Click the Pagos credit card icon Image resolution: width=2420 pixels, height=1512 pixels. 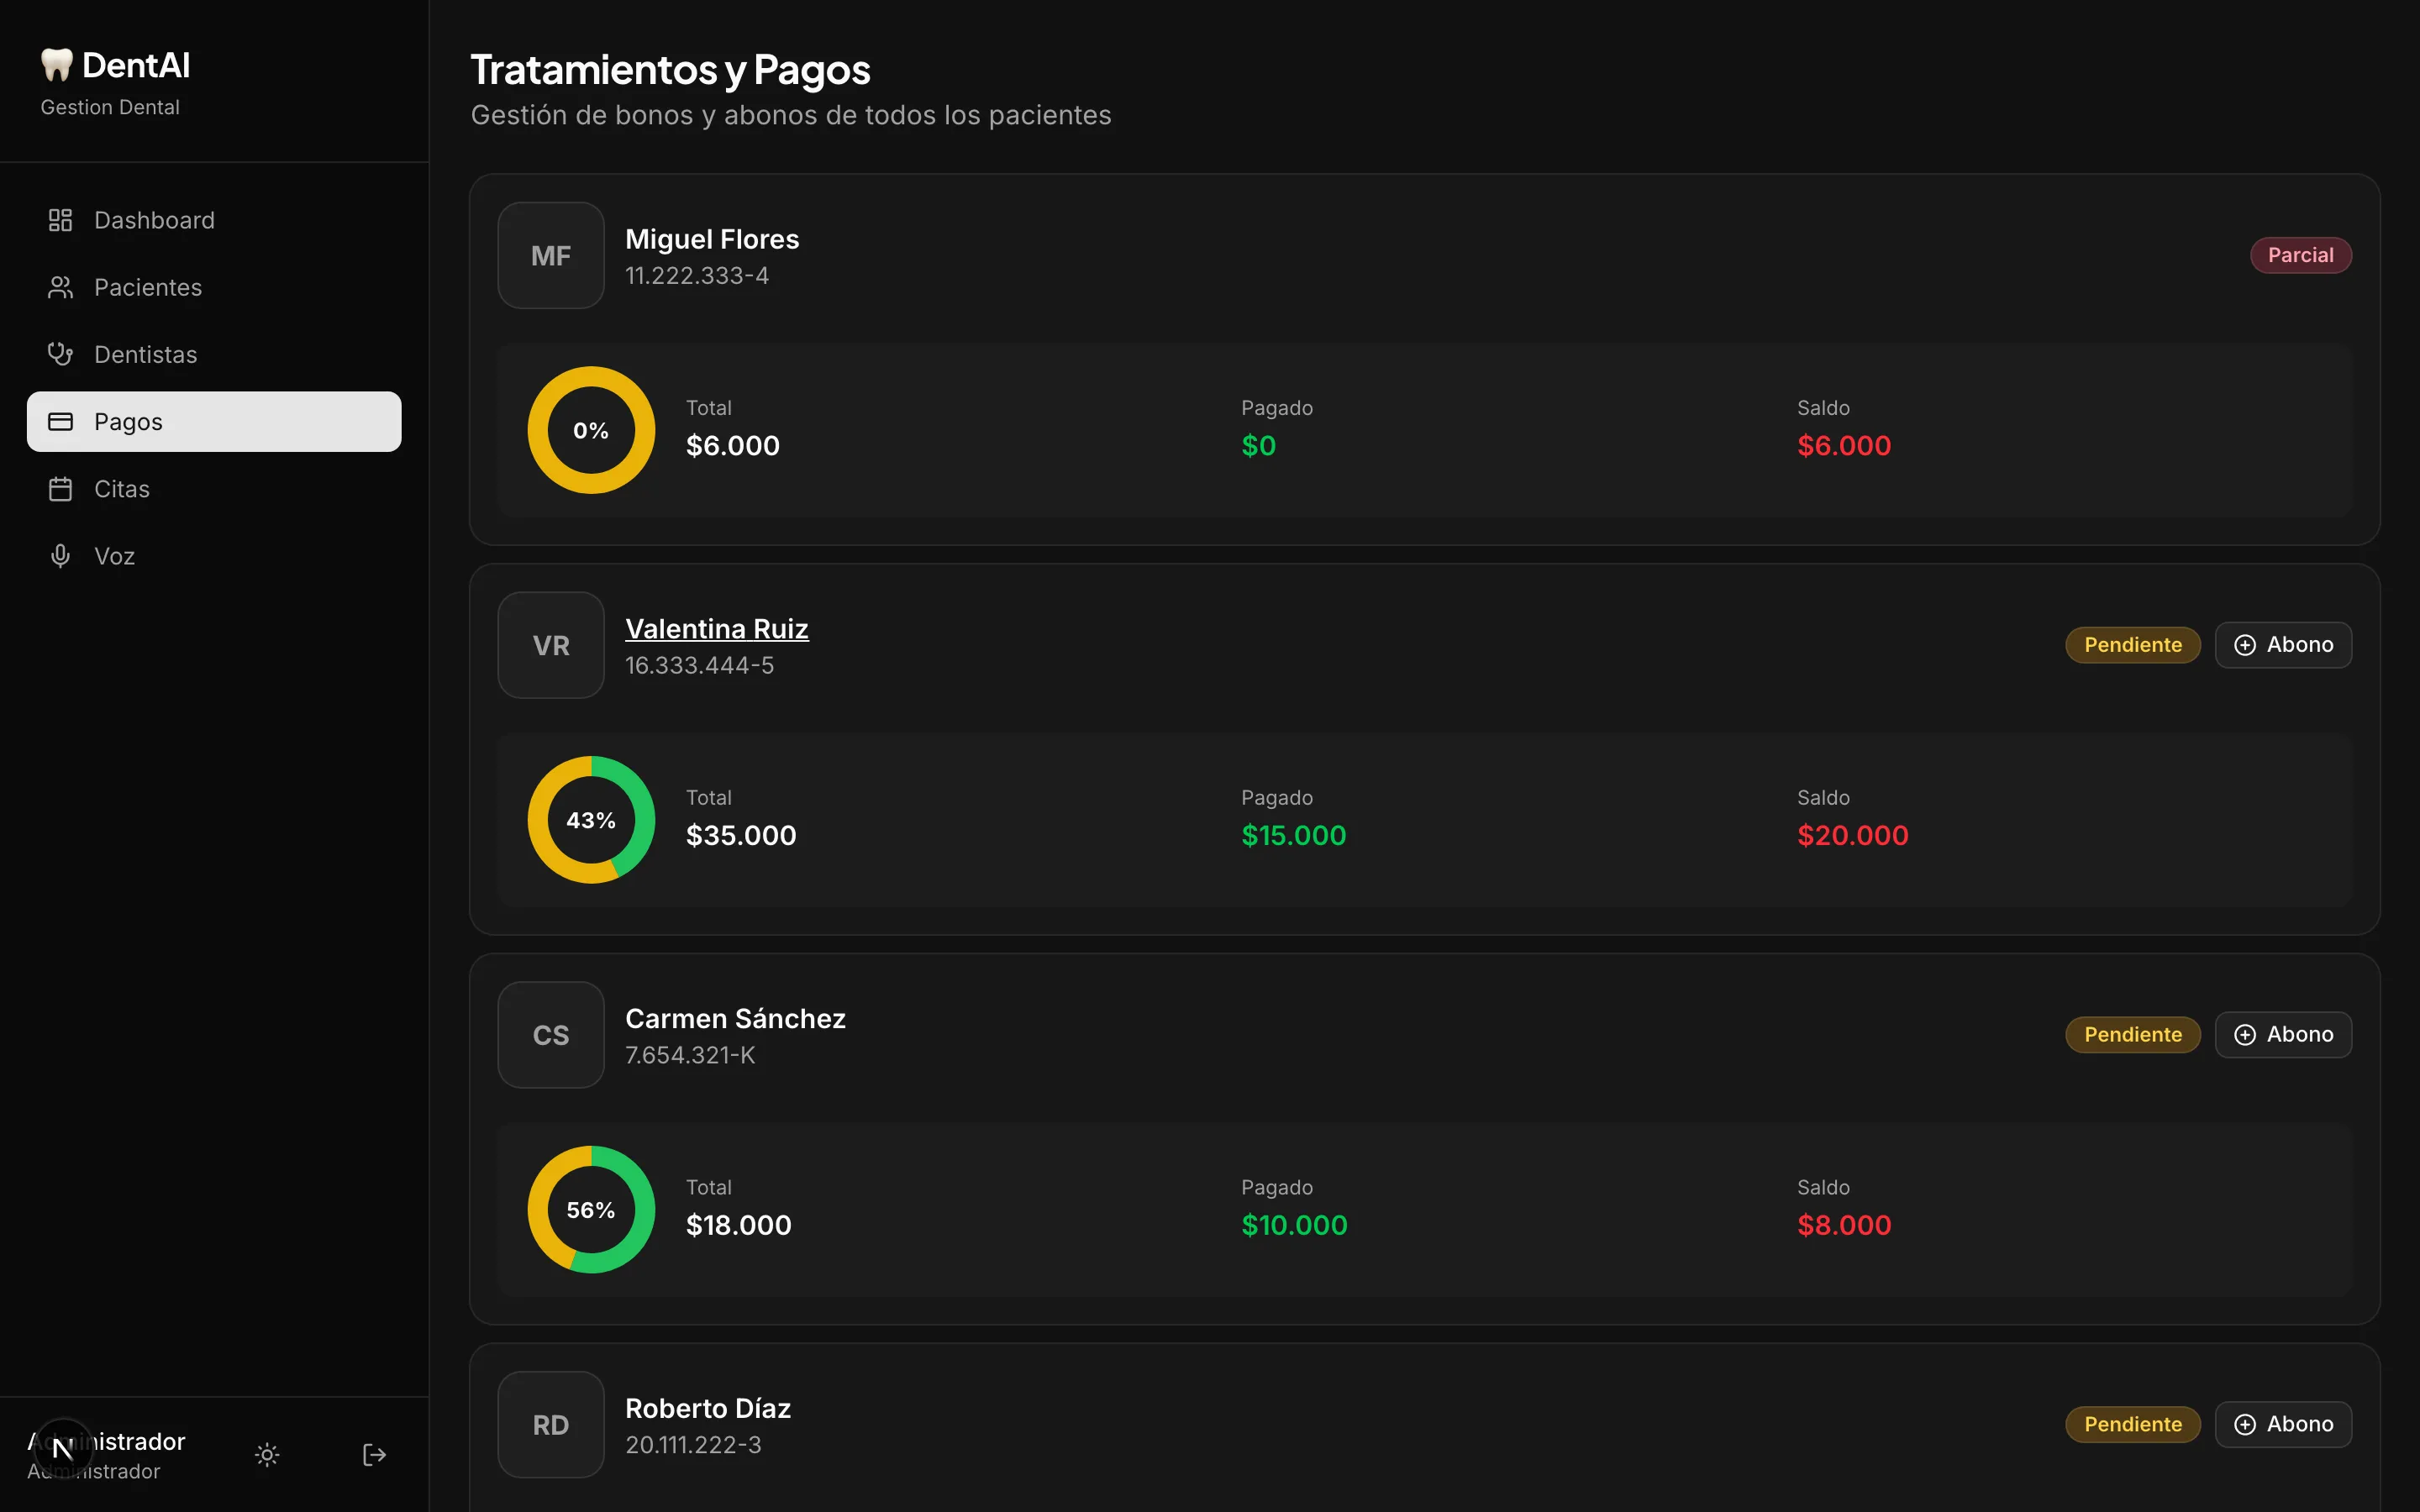[x=60, y=422]
